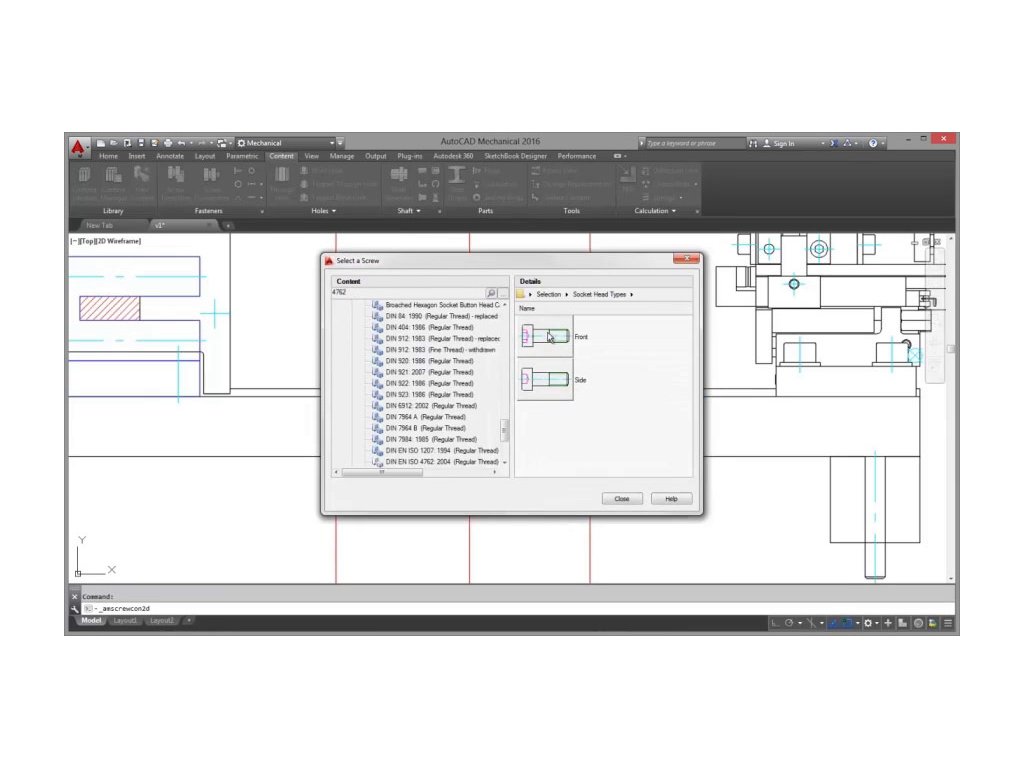Click the Close button in Select a Screw
Screen dimensions: 1024x768
point(622,499)
